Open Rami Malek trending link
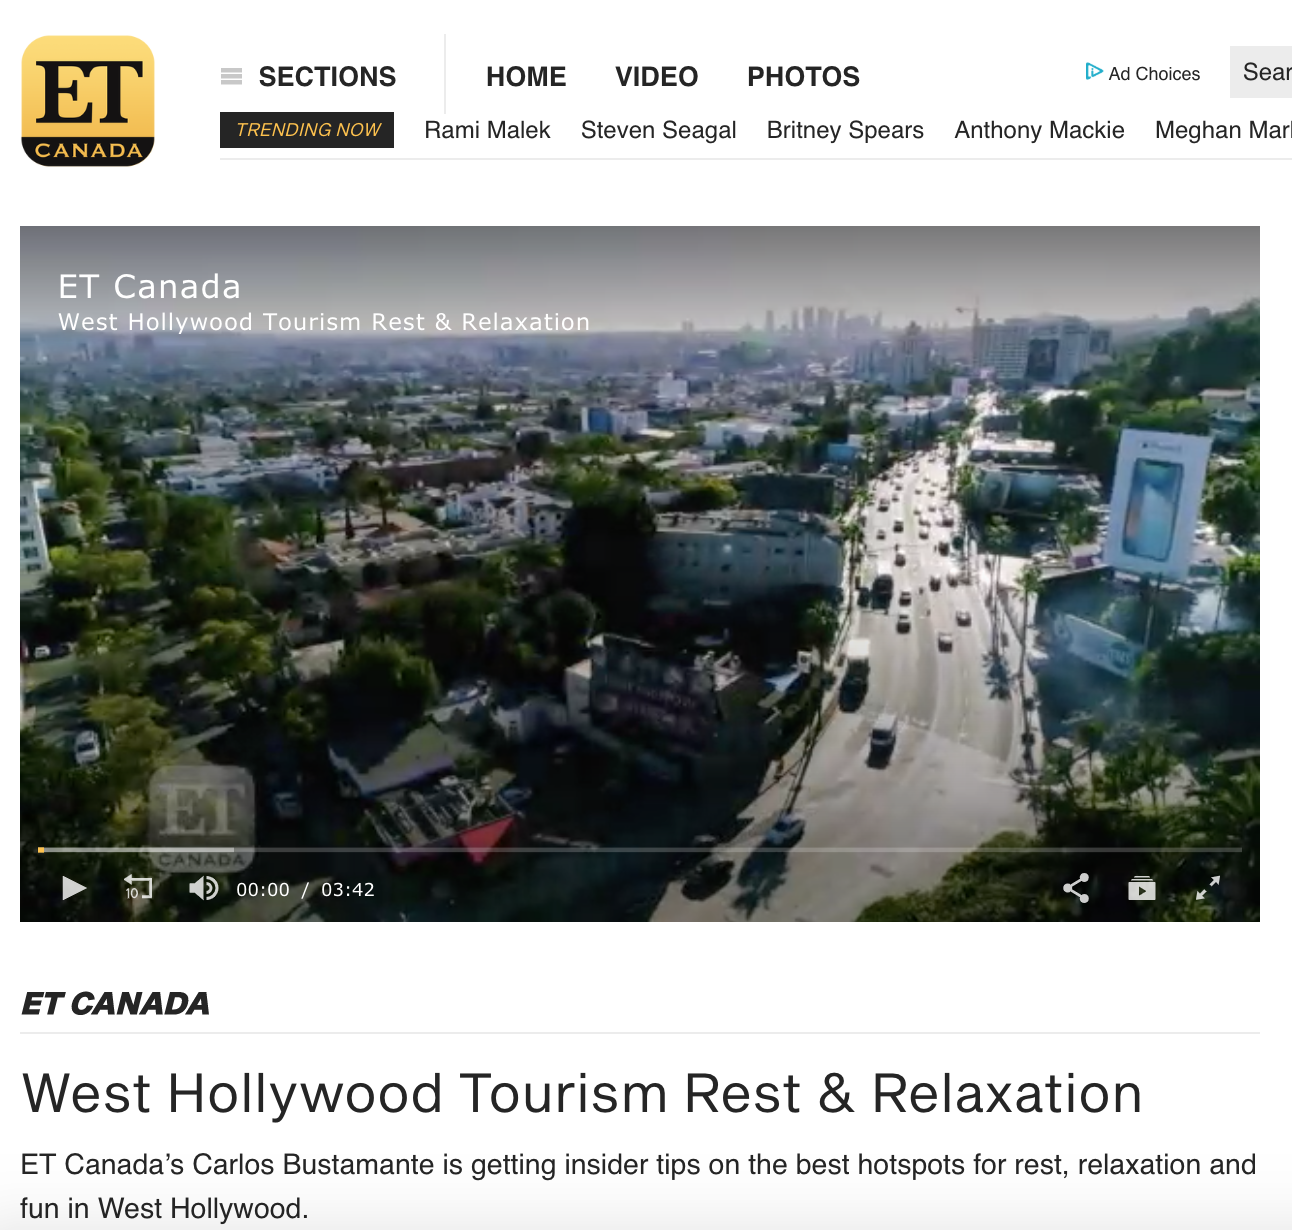1292x1230 pixels. pos(488,130)
